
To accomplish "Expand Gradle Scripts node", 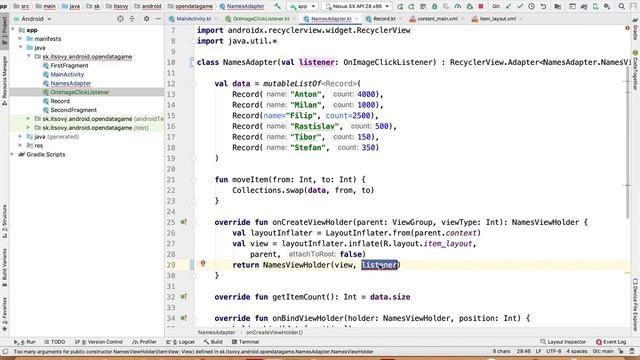I will (13, 154).
